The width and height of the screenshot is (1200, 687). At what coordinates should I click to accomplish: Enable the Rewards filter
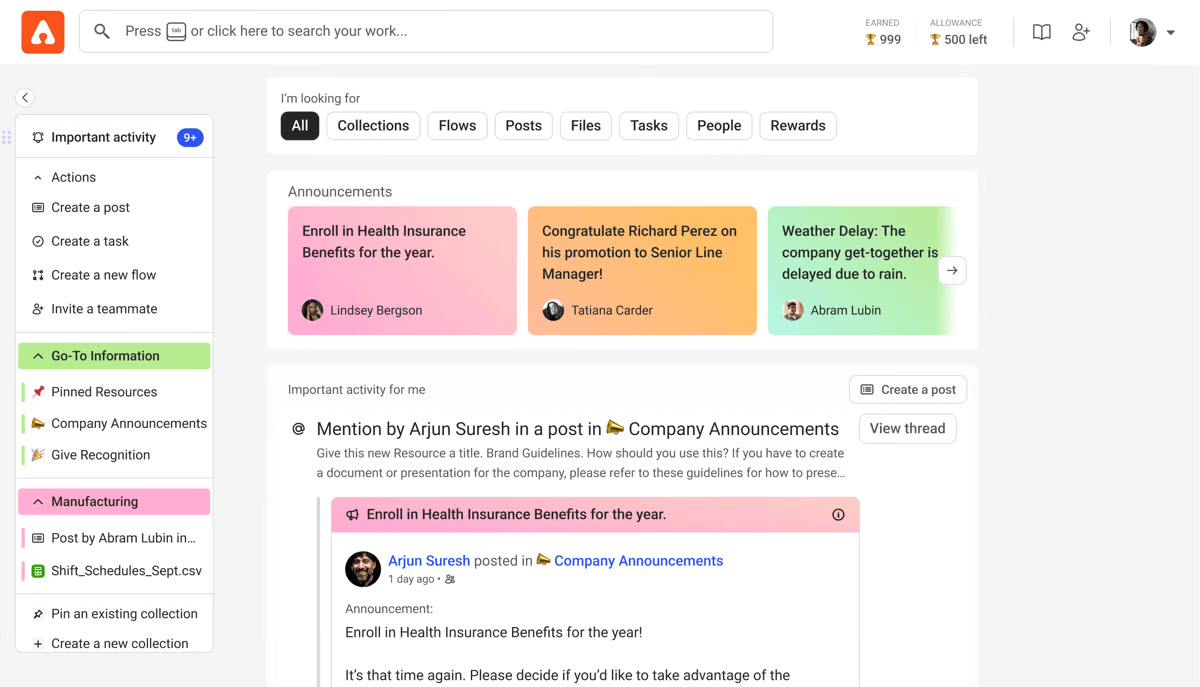[797, 125]
